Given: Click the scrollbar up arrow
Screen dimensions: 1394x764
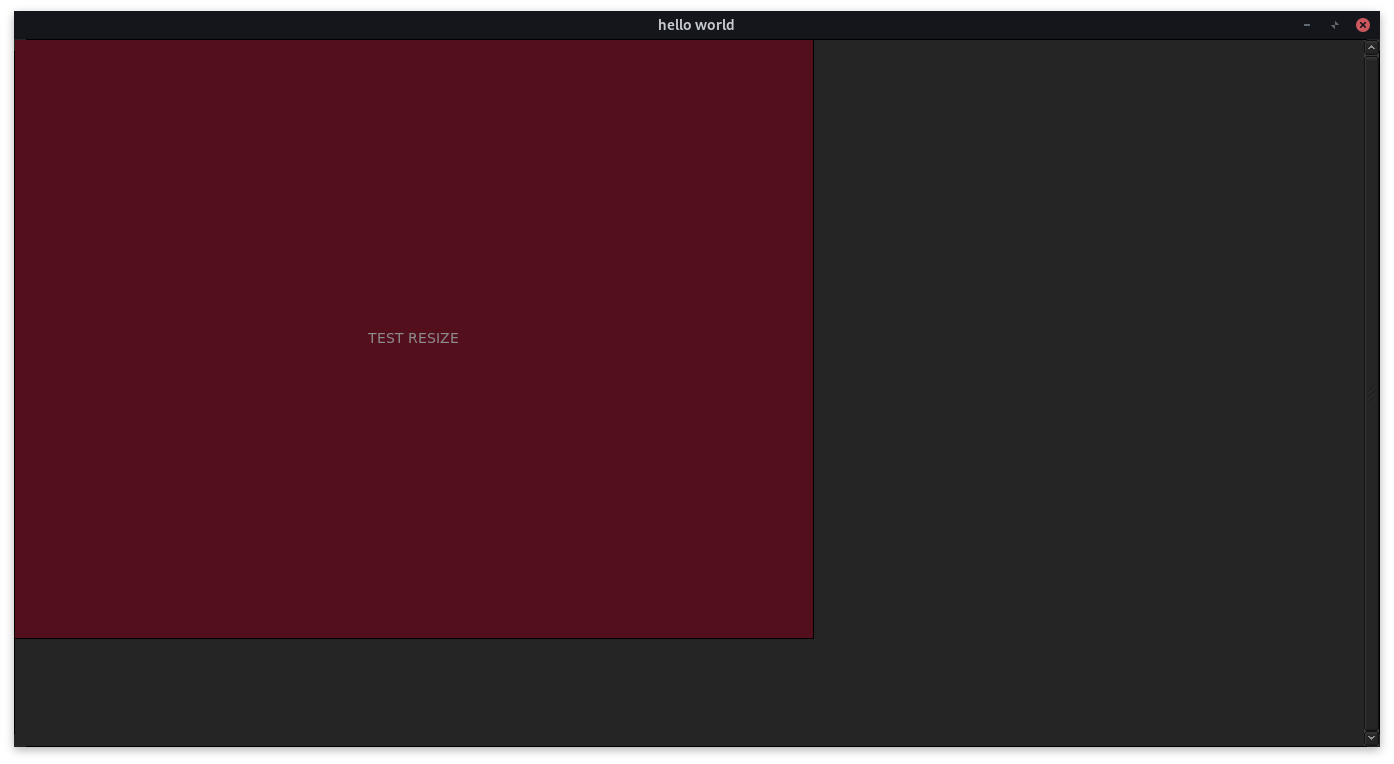Looking at the screenshot, I should (x=1370, y=46).
